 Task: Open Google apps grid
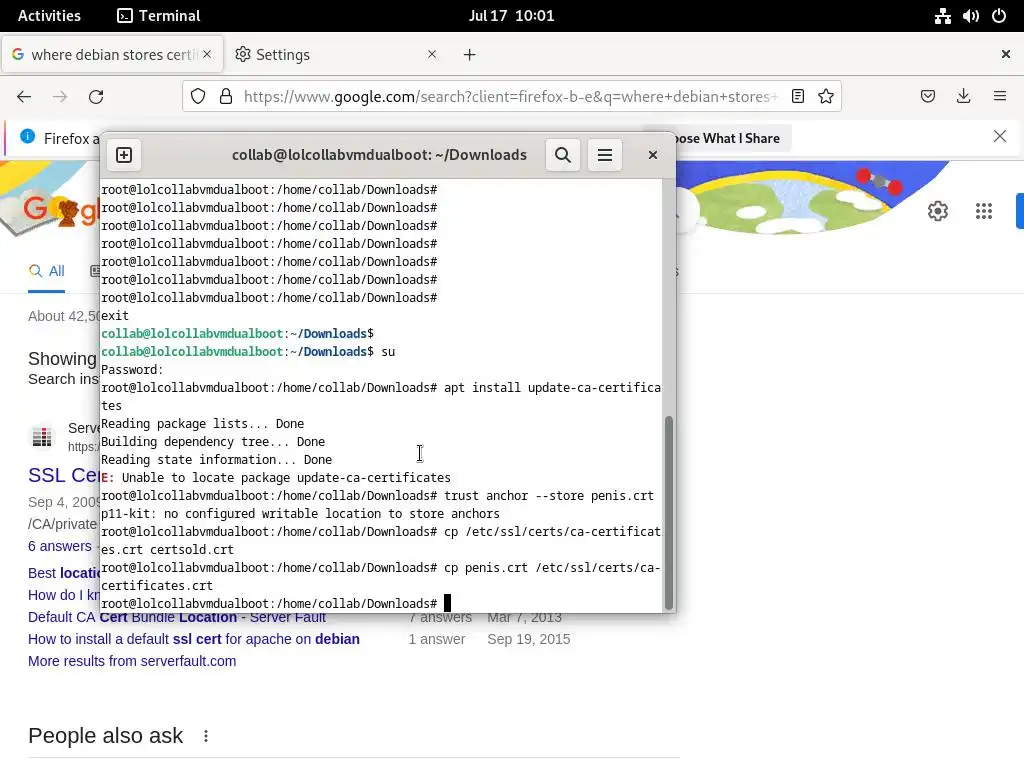point(984,211)
